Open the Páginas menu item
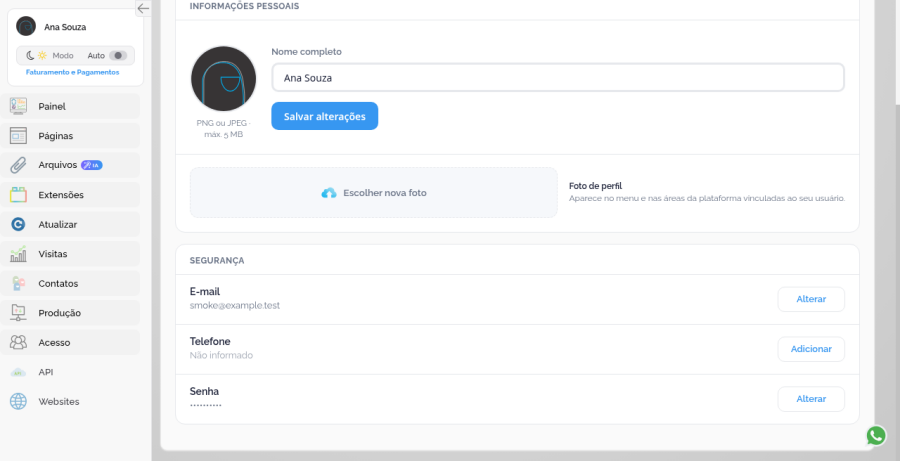Image resolution: width=900 pixels, height=461 pixels. pos(70,135)
